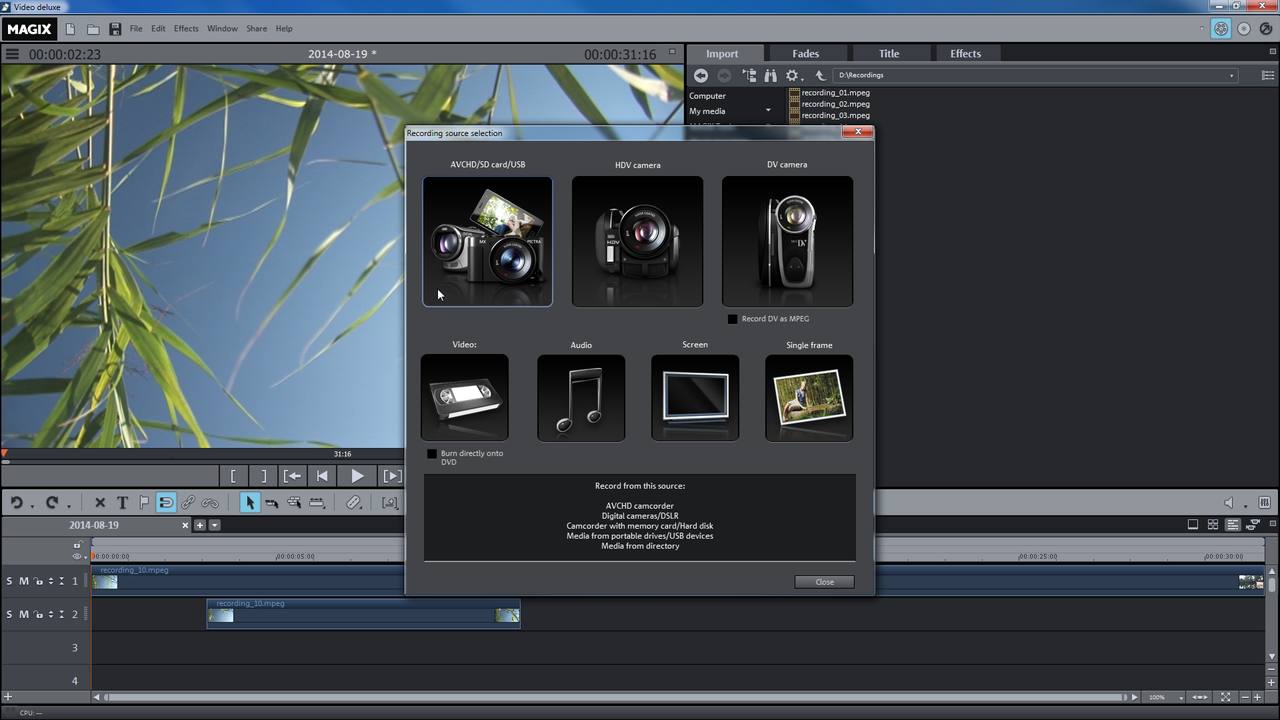Open the Import panel settings gear
Viewport: 1280px width, 720px height.
click(792, 75)
